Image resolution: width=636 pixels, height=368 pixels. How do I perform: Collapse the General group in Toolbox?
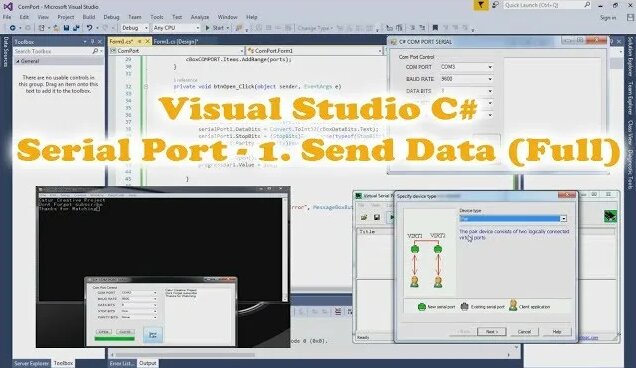[17, 61]
